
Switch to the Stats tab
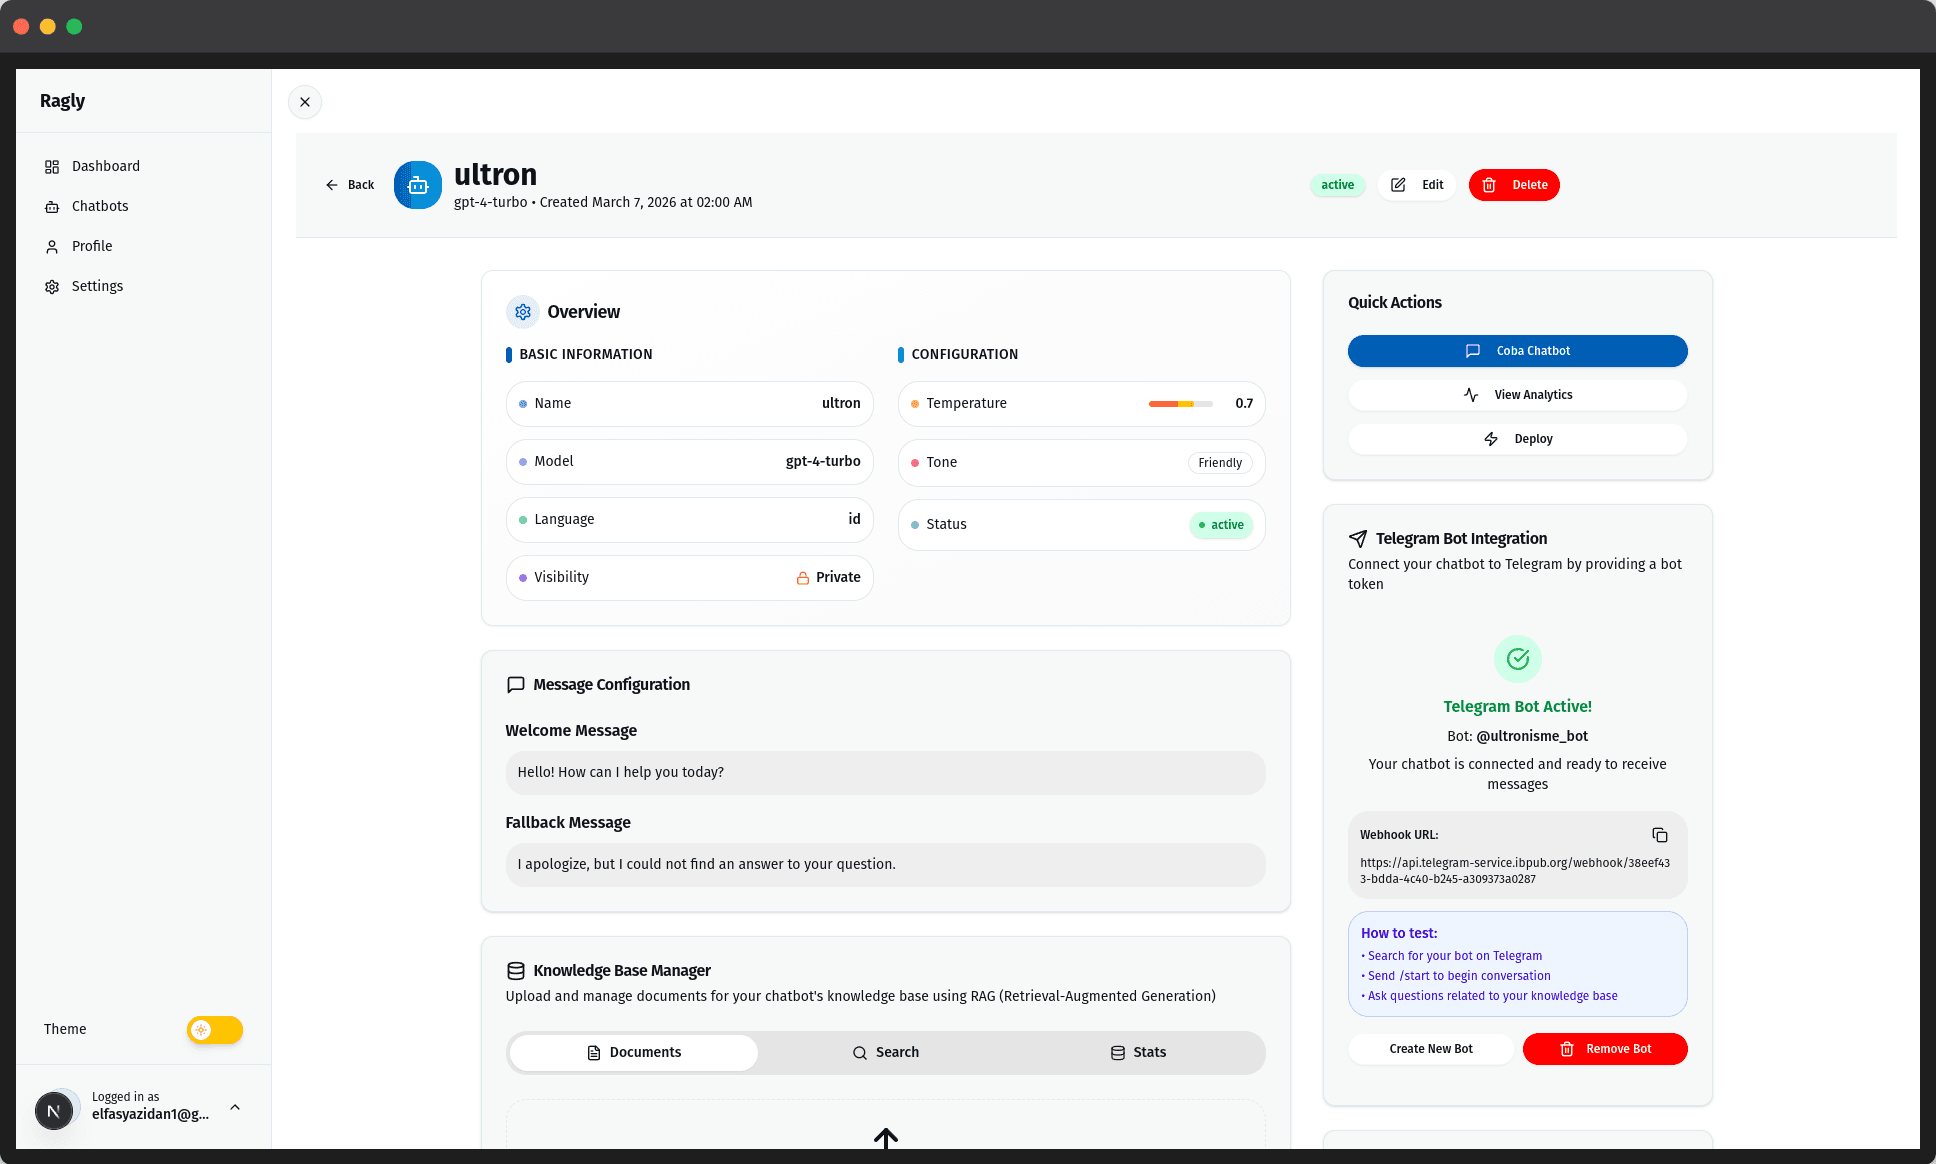(x=1138, y=1053)
